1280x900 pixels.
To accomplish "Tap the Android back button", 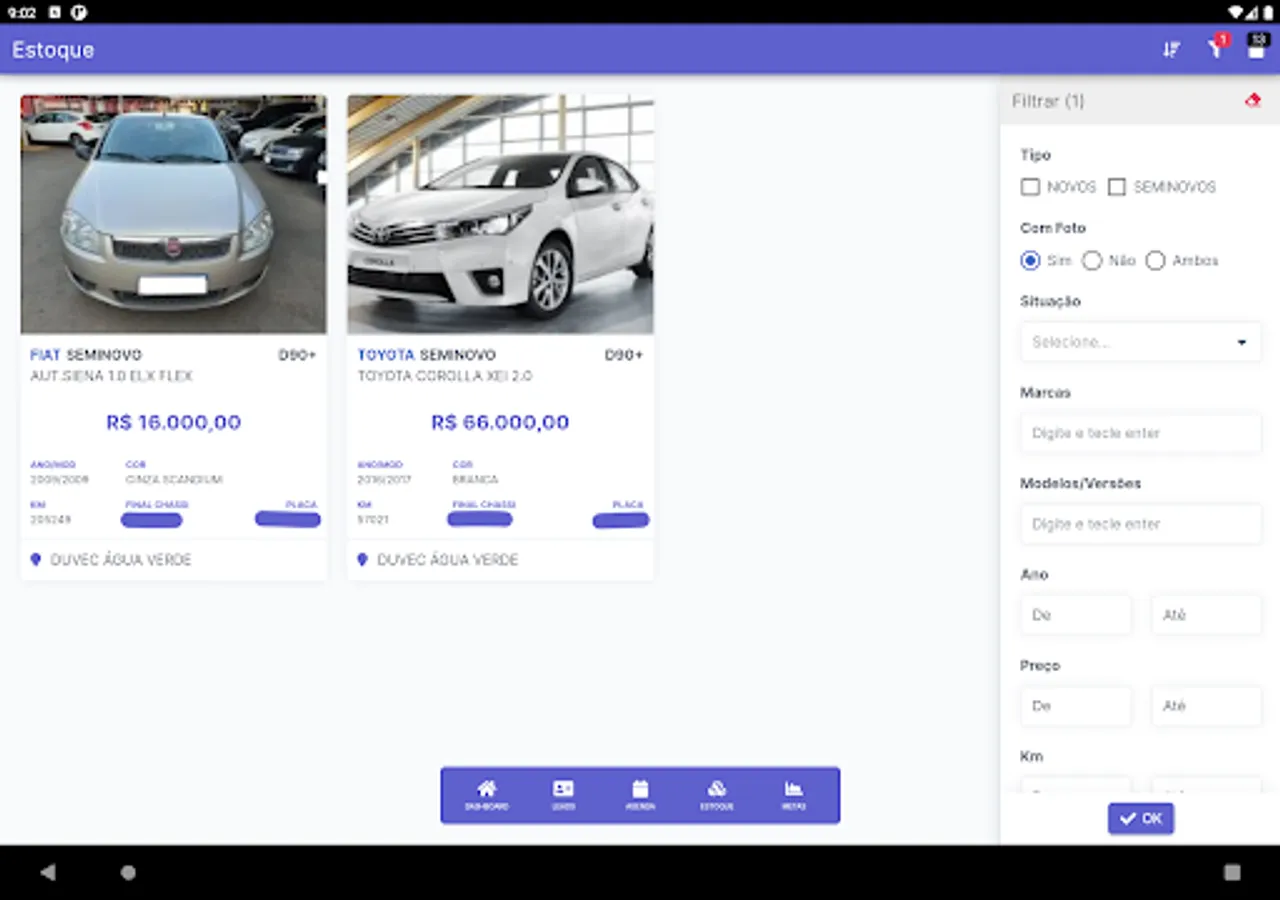I will [x=47, y=872].
